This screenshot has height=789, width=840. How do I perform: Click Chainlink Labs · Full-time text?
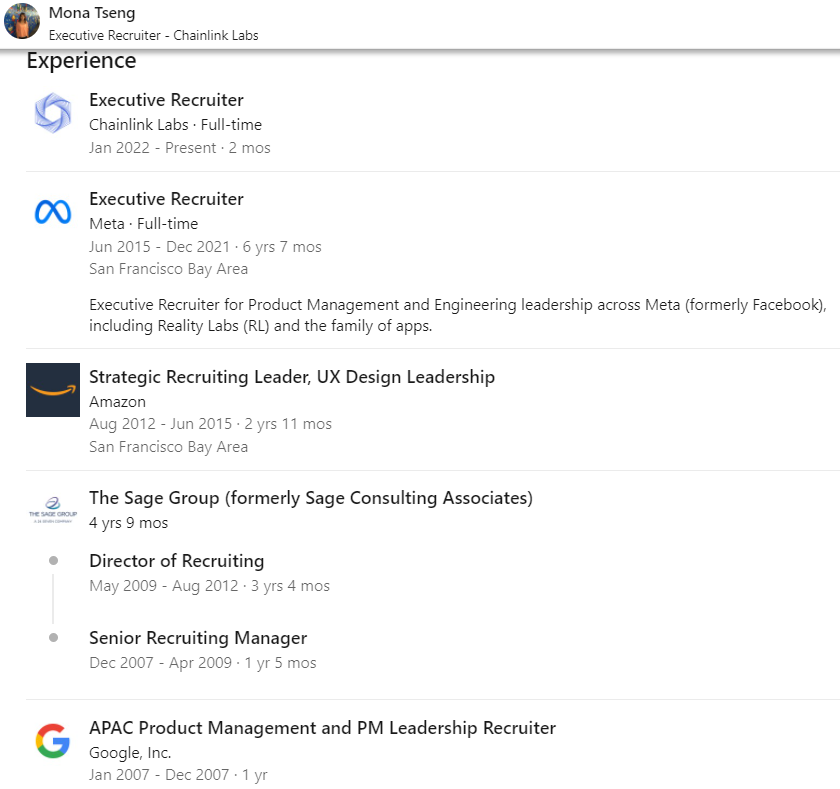point(175,124)
